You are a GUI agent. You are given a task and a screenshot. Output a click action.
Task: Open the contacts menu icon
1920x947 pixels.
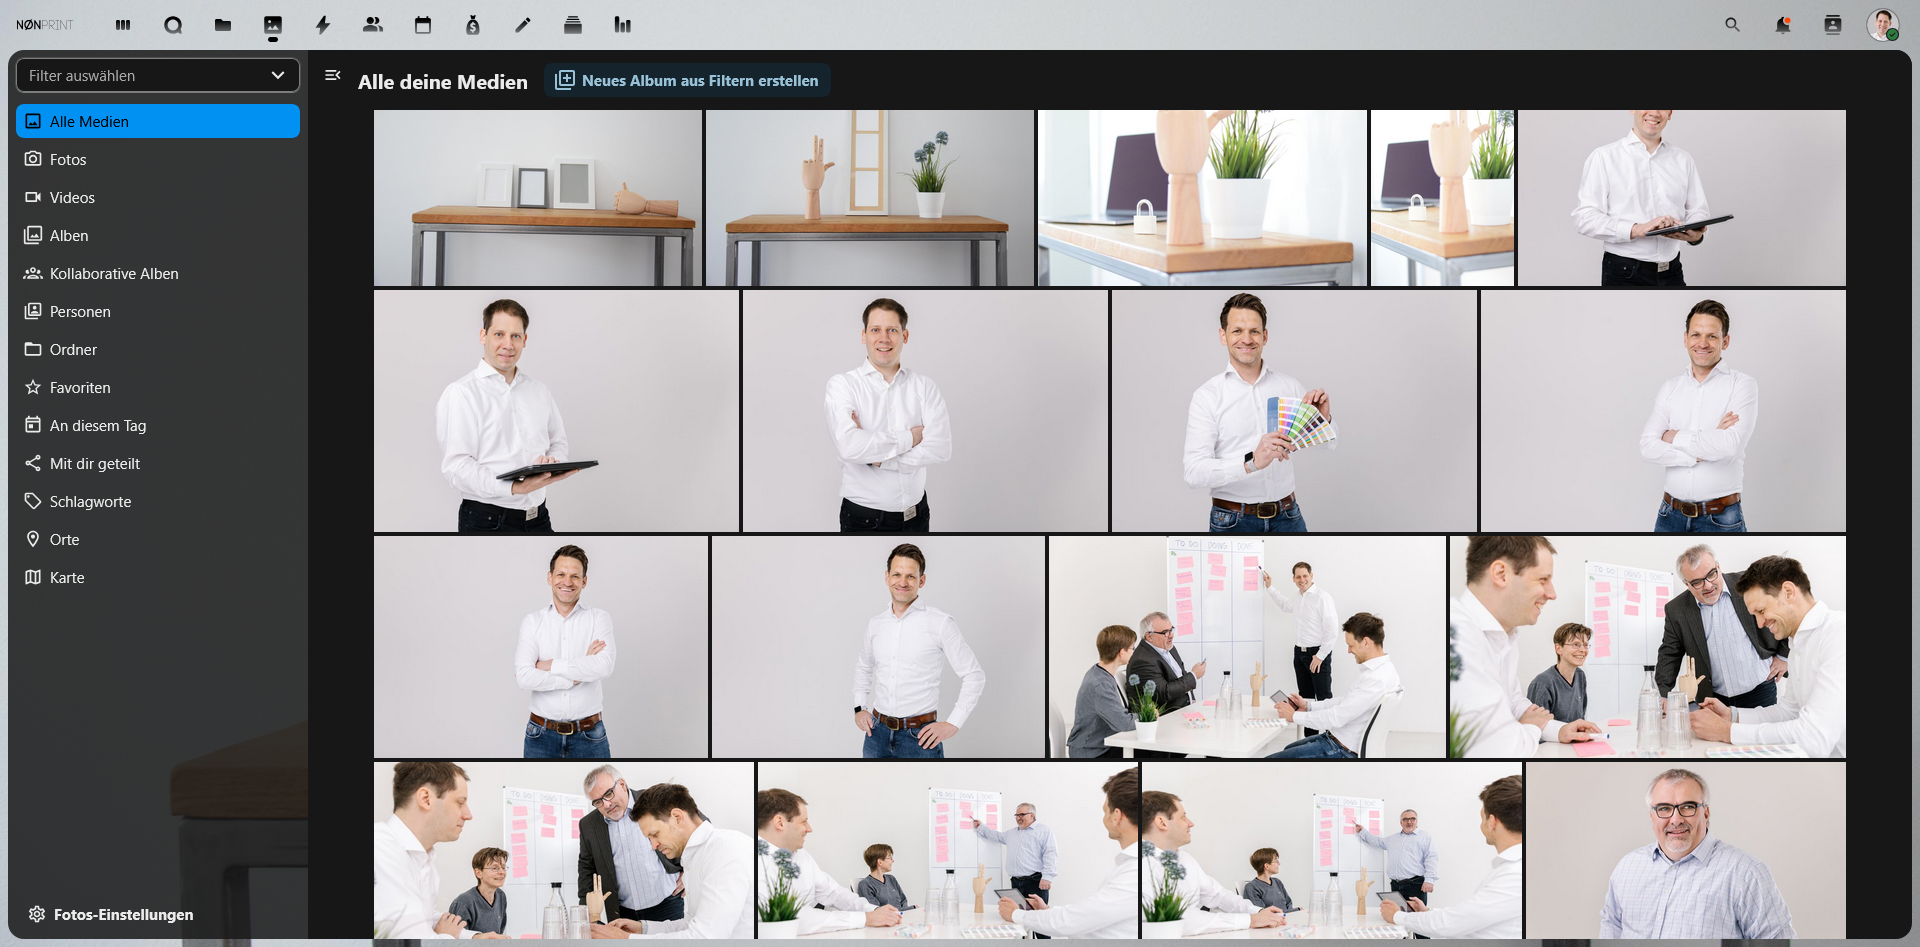(1832, 25)
